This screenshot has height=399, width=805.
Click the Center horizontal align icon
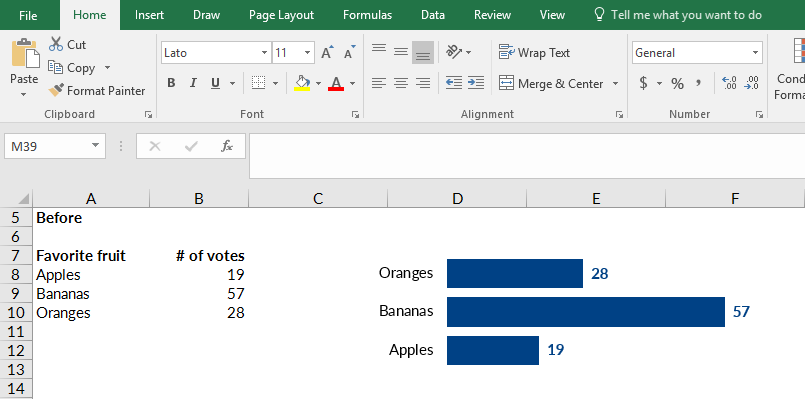pyautogui.click(x=400, y=83)
